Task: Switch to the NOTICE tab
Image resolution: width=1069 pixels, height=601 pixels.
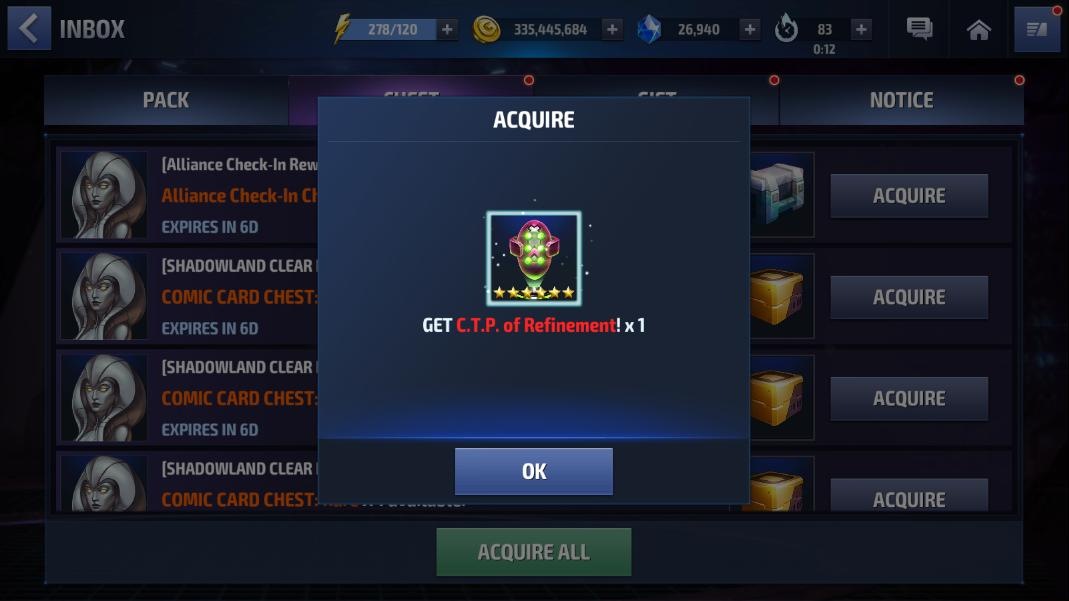Action: pos(901,100)
